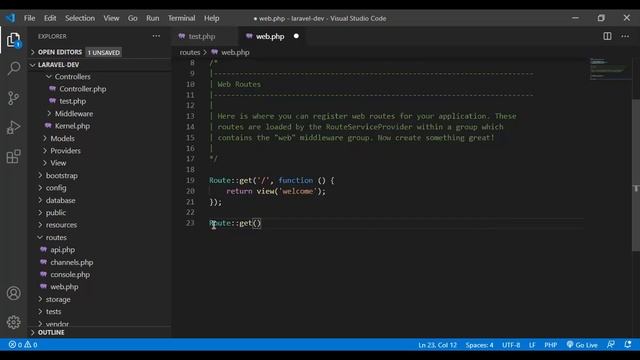This screenshot has width=640, height=360.
Task: Expand the bootstrap folder
Action: point(61,176)
